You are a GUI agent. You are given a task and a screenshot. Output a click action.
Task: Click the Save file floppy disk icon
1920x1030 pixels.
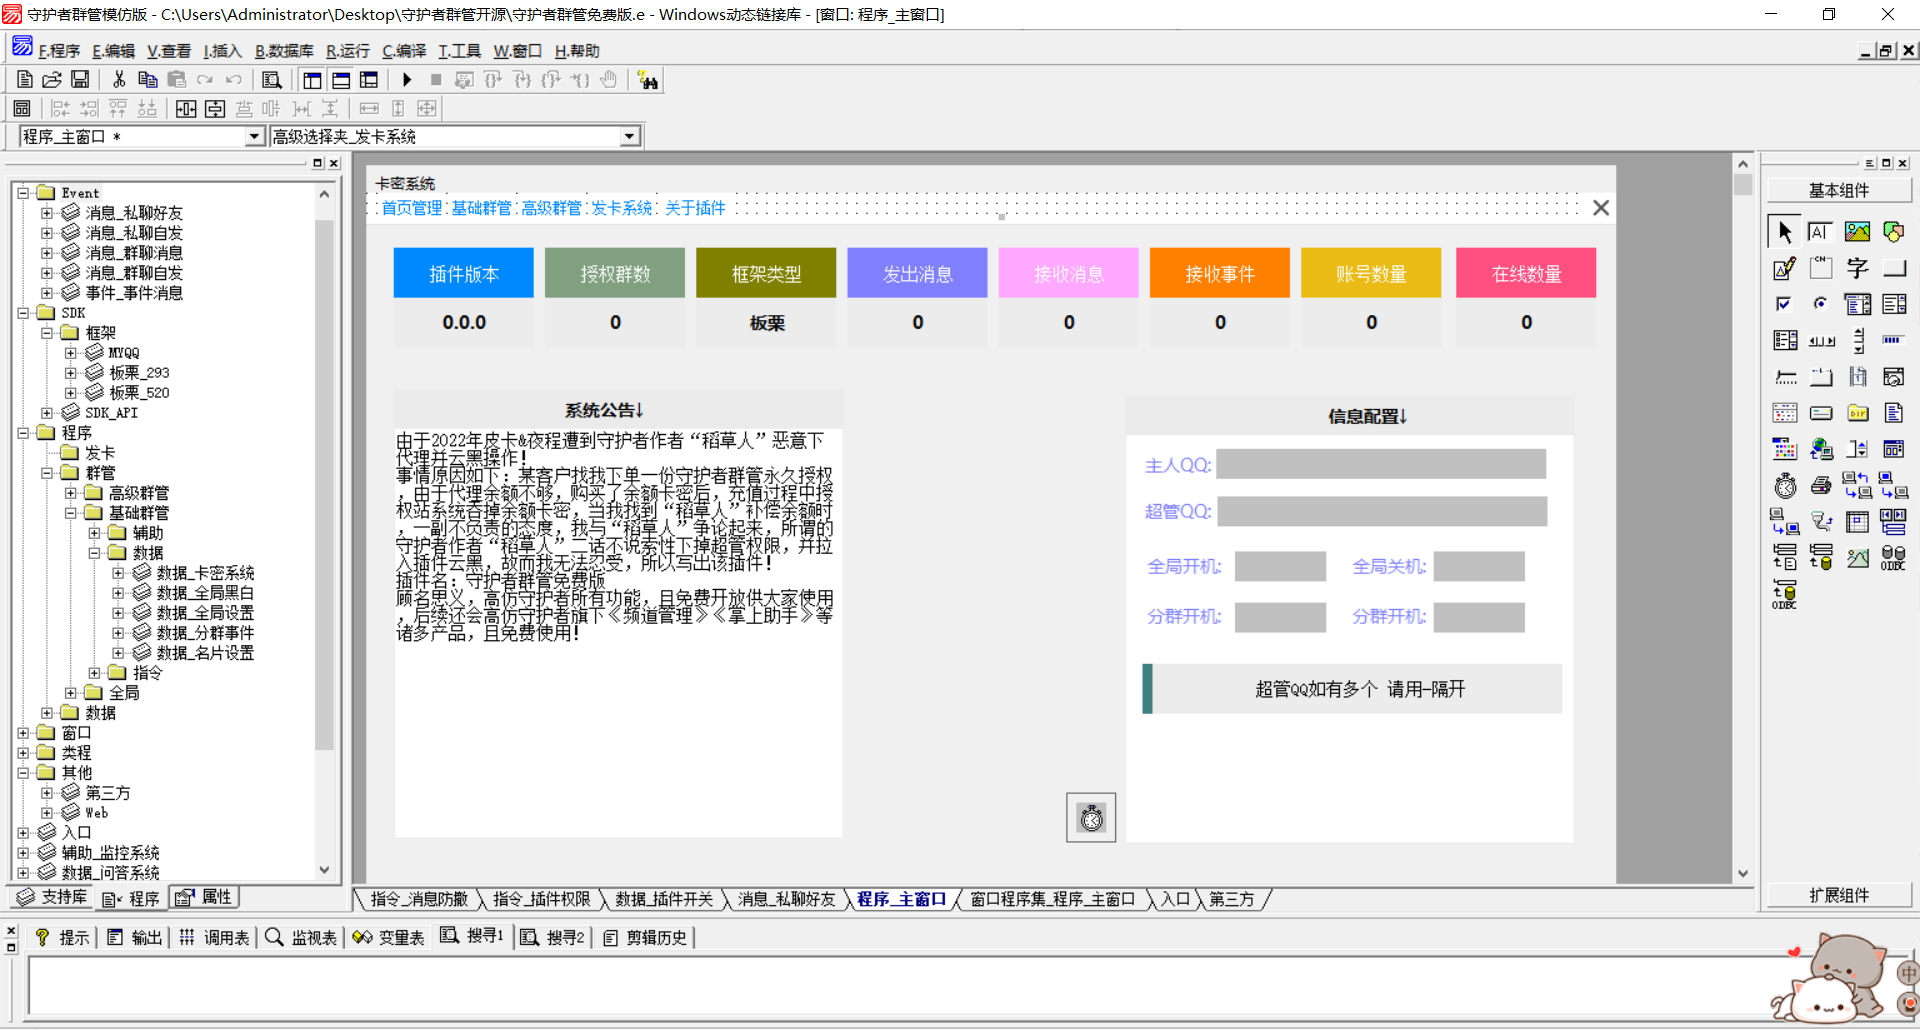coord(80,80)
